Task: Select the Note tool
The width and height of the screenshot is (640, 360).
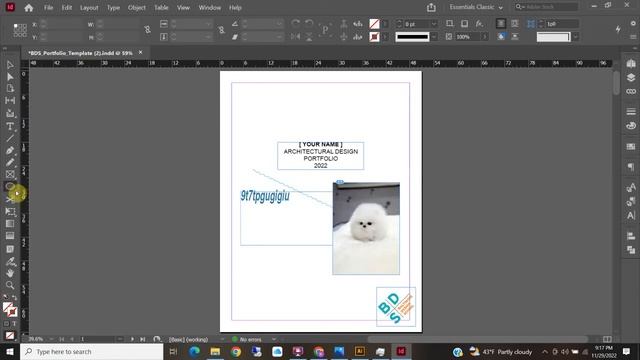Action: pyautogui.click(x=10, y=249)
